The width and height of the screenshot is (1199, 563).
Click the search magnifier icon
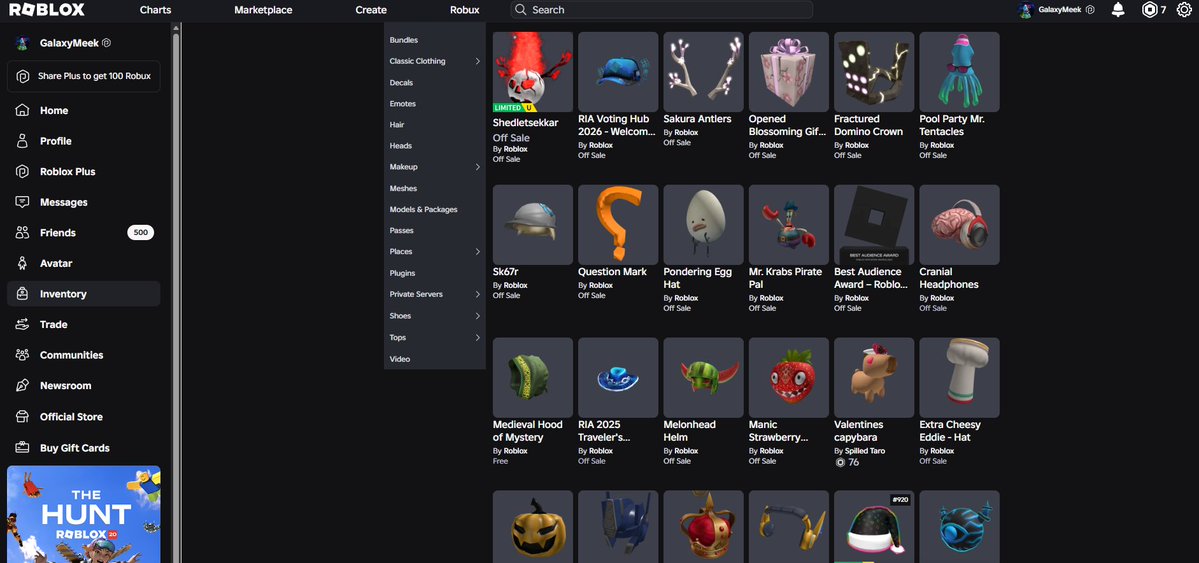(x=521, y=10)
